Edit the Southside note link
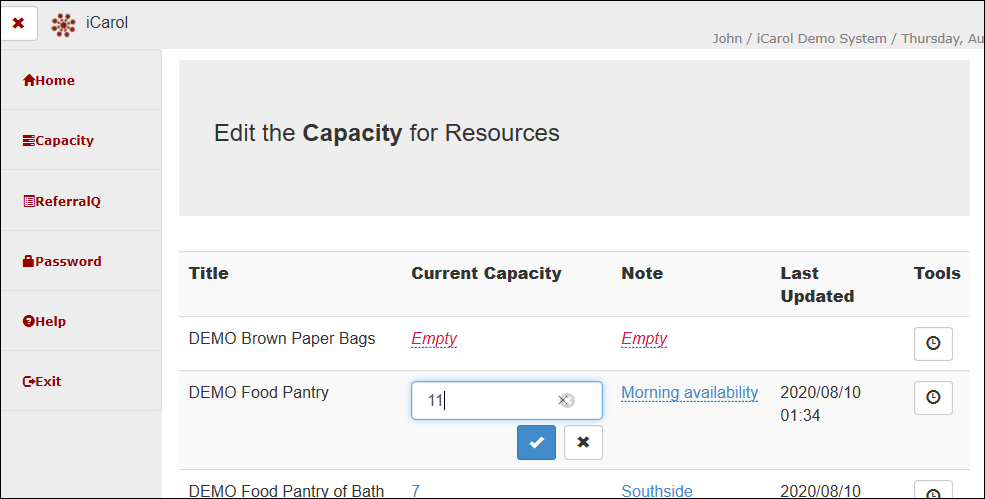The width and height of the screenshot is (985, 499). tap(657, 491)
